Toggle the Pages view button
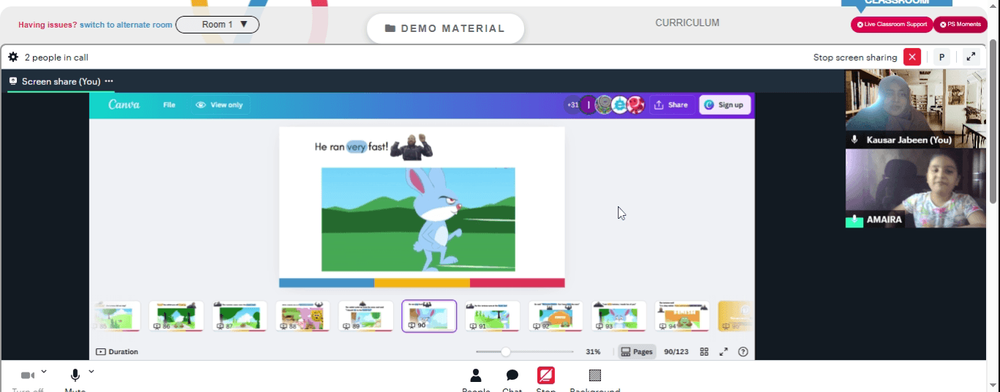Screen dimensions: 1000x392 636,352
